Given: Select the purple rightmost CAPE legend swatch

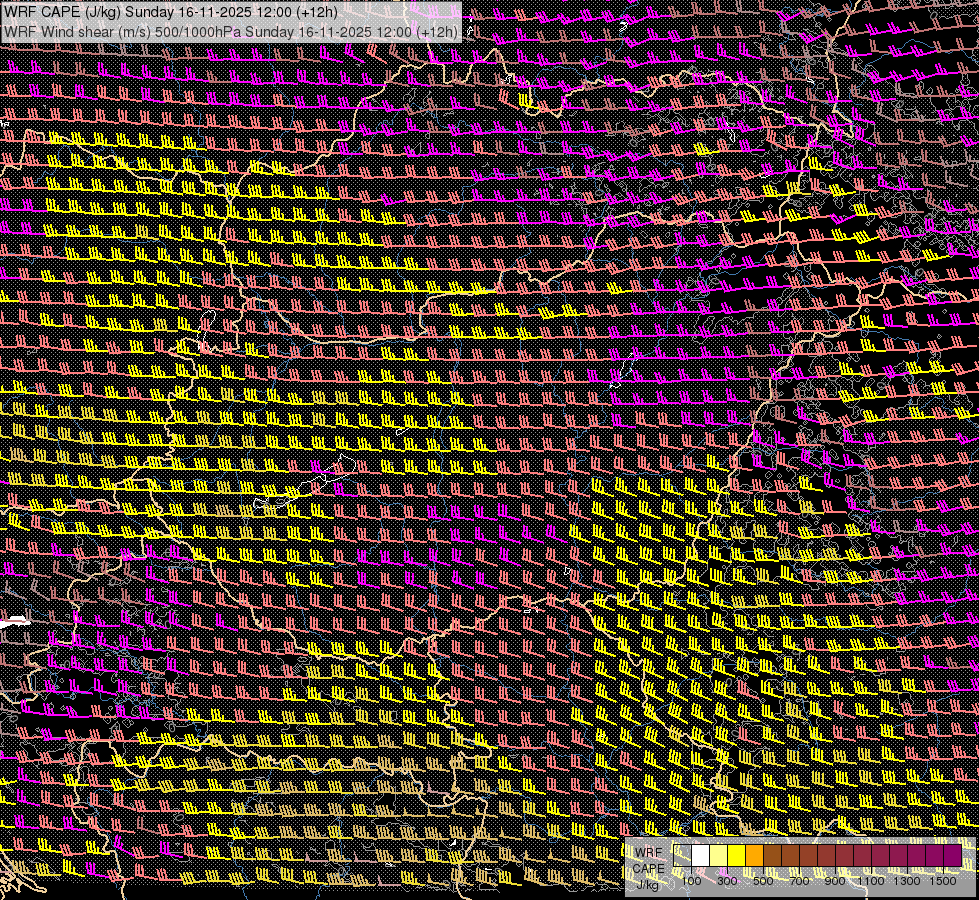Looking at the screenshot, I should (952, 856).
